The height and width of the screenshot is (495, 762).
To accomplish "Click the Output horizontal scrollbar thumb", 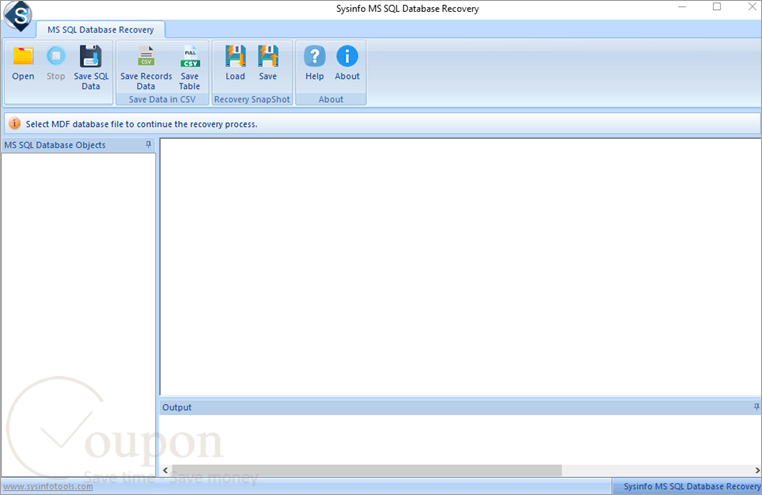I will [366, 470].
